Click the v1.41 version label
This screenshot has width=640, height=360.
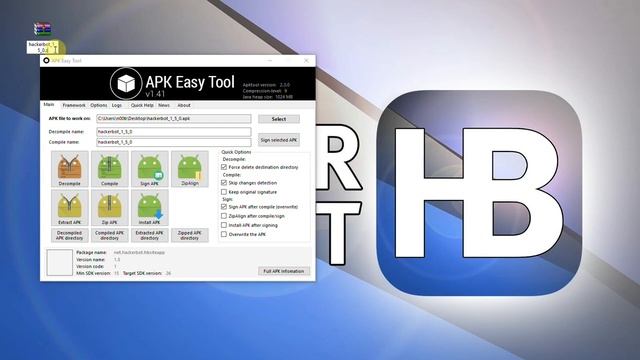[155, 94]
